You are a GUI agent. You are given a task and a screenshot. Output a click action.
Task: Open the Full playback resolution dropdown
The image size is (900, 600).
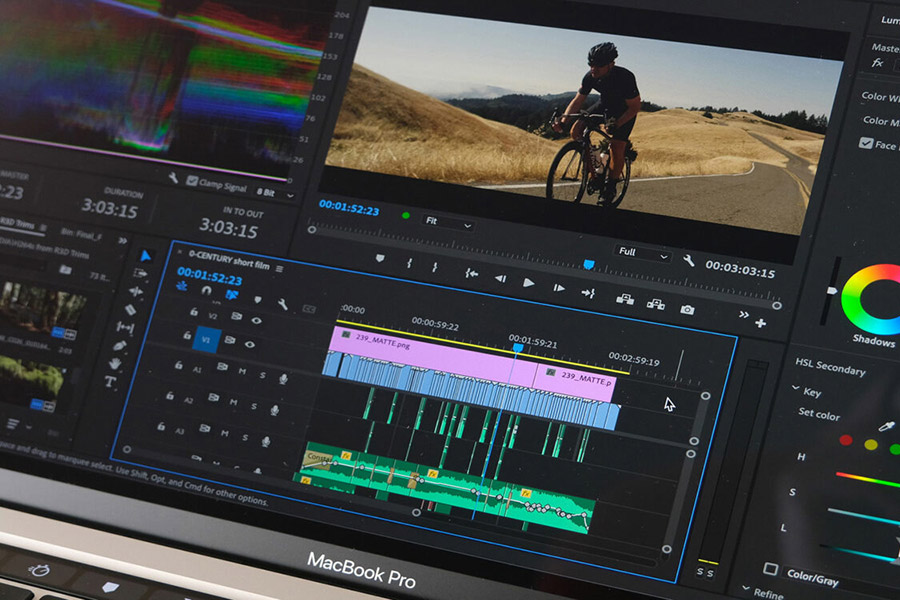click(643, 253)
